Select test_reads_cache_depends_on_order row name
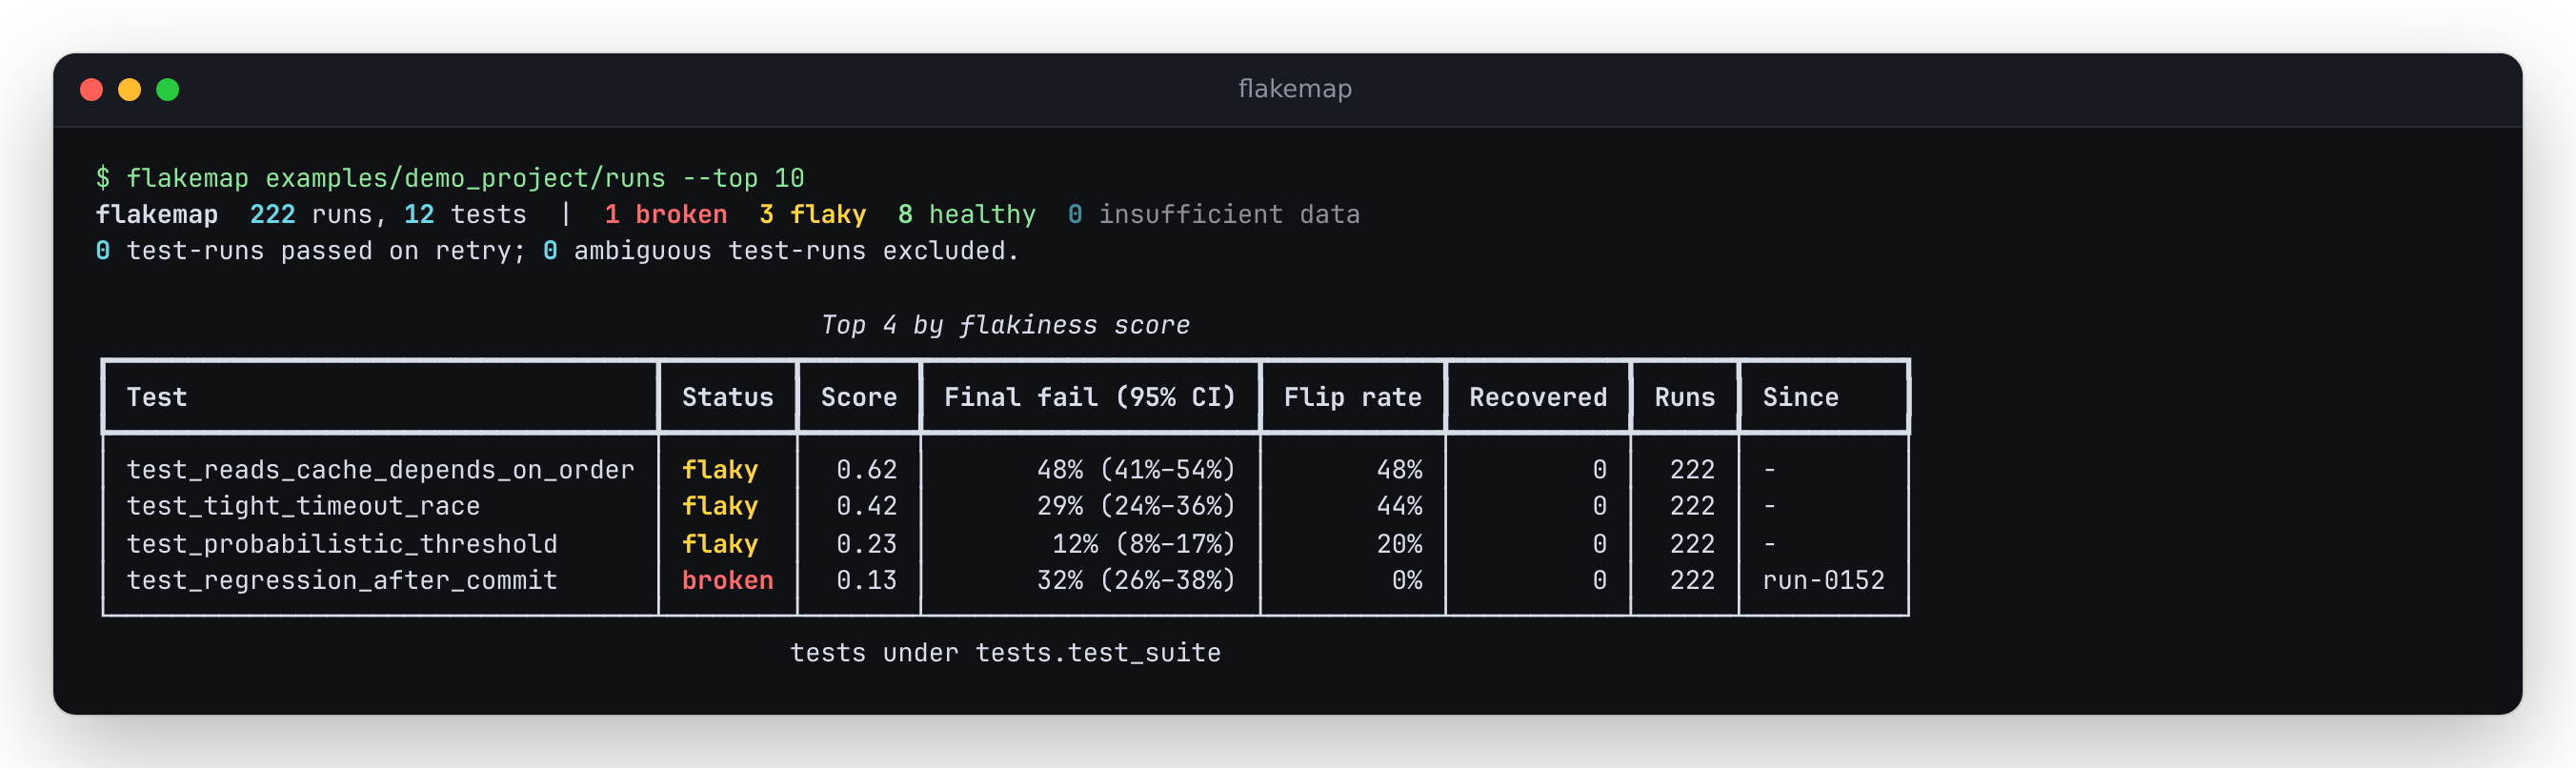 tap(380, 470)
